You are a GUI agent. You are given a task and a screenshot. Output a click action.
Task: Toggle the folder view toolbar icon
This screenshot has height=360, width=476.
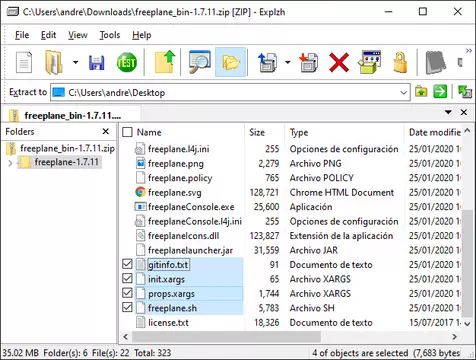pyautogui.click(x=231, y=62)
